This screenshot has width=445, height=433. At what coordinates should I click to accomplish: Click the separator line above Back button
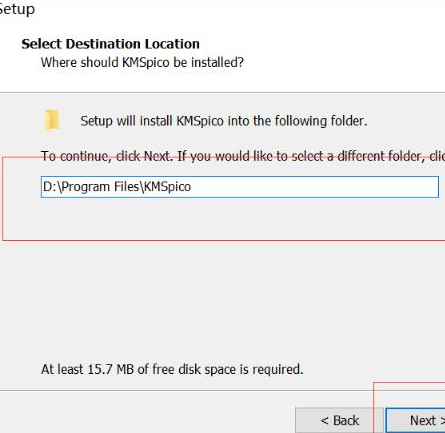click(187, 390)
